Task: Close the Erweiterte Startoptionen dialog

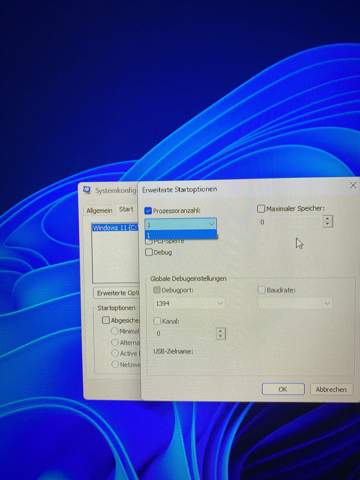Action: pos(353,185)
